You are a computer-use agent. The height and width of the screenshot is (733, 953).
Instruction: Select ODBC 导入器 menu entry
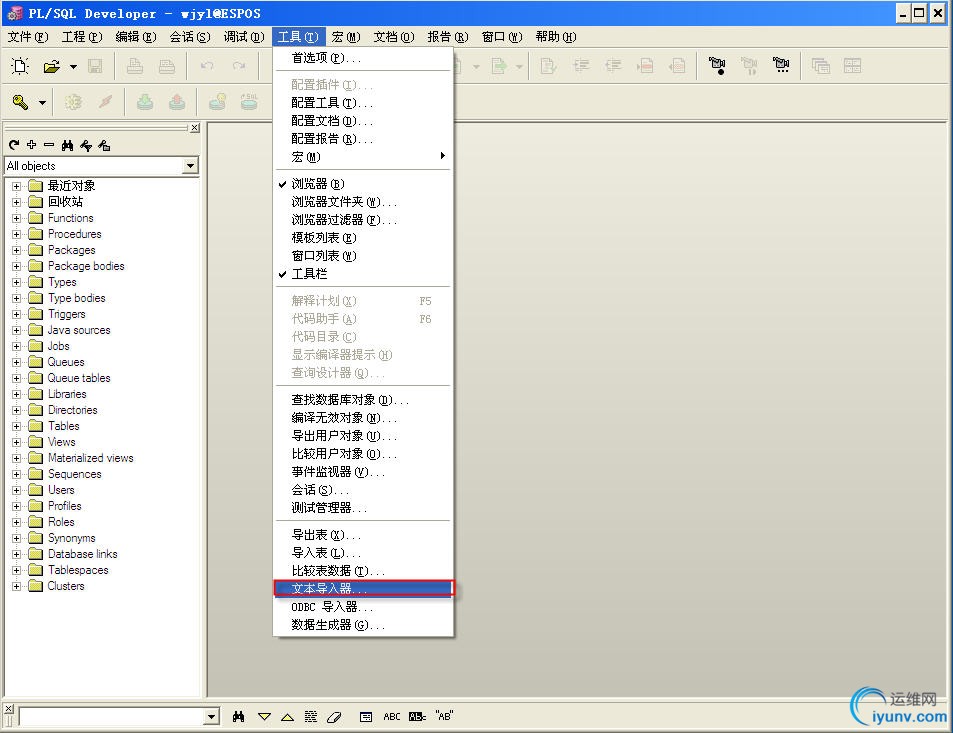click(x=363, y=607)
